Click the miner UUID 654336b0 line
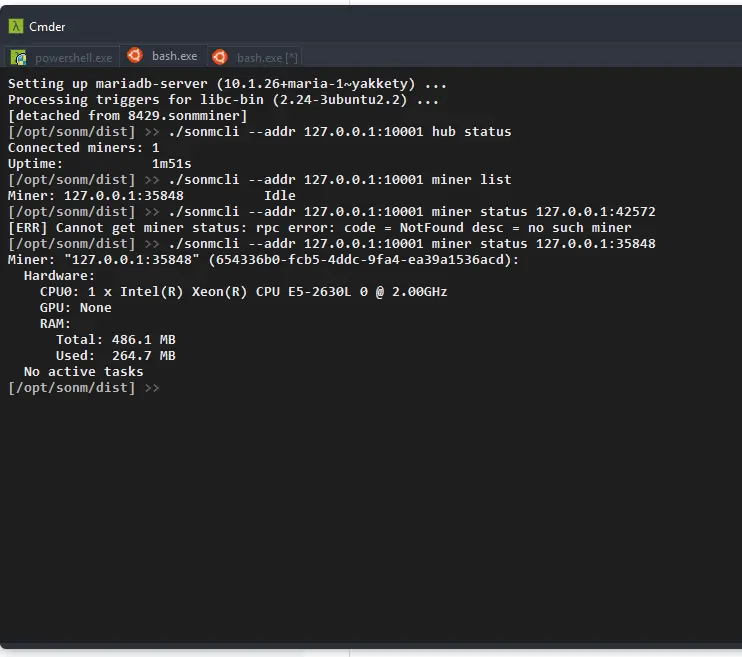 (263, 260)
